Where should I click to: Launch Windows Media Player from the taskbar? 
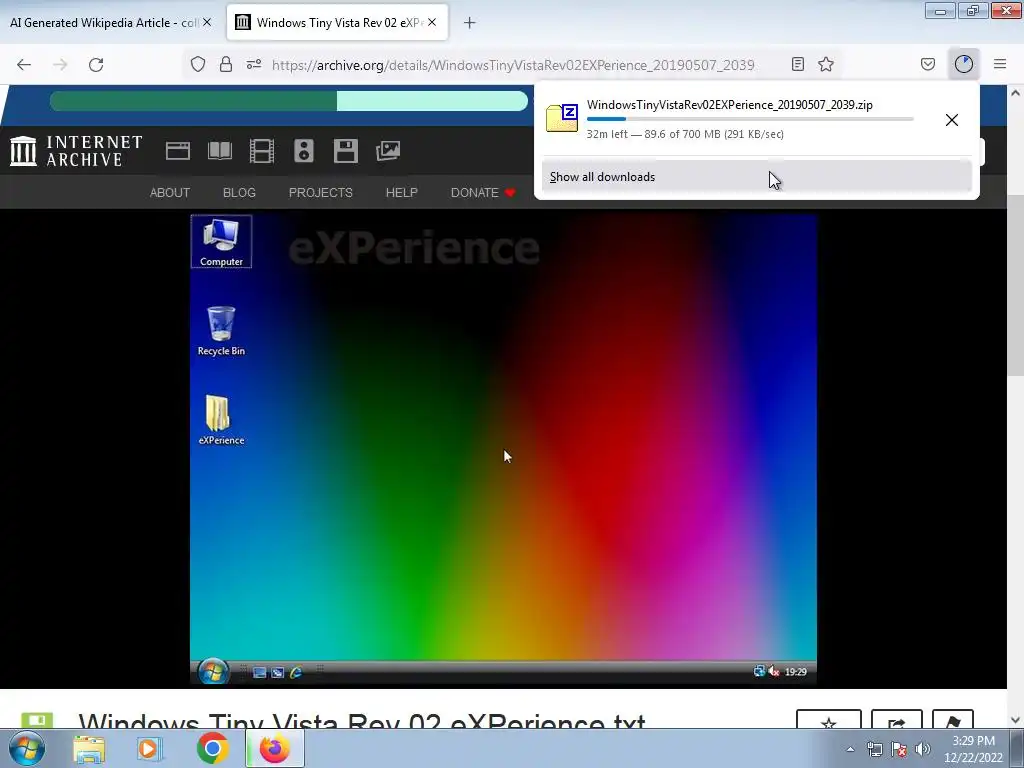pos(150,748)
